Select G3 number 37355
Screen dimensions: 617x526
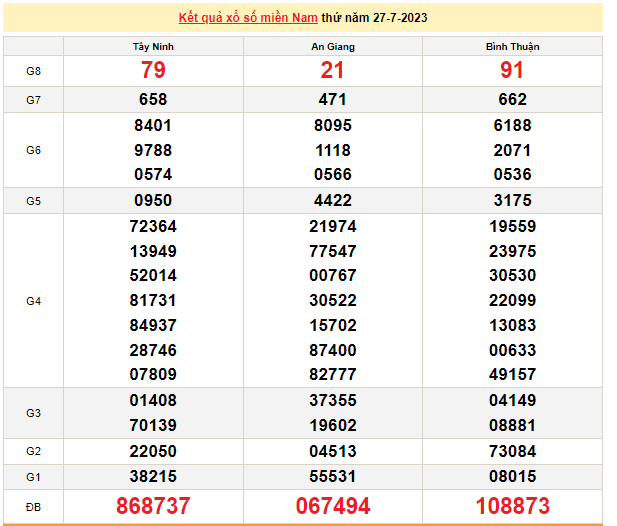click(x=333, y=400)
